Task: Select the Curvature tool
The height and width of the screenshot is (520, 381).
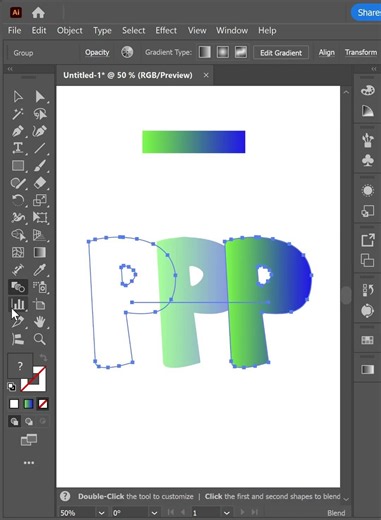Action: click(40, 131)
